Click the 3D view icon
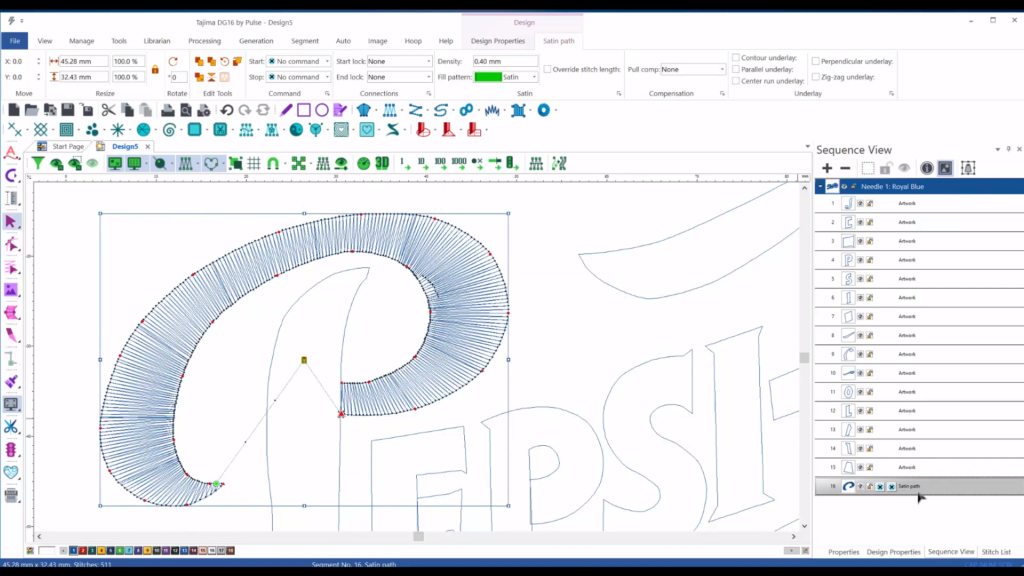Screen dimensions: 1024x576 pyautogui.click(x=381, y=163)
